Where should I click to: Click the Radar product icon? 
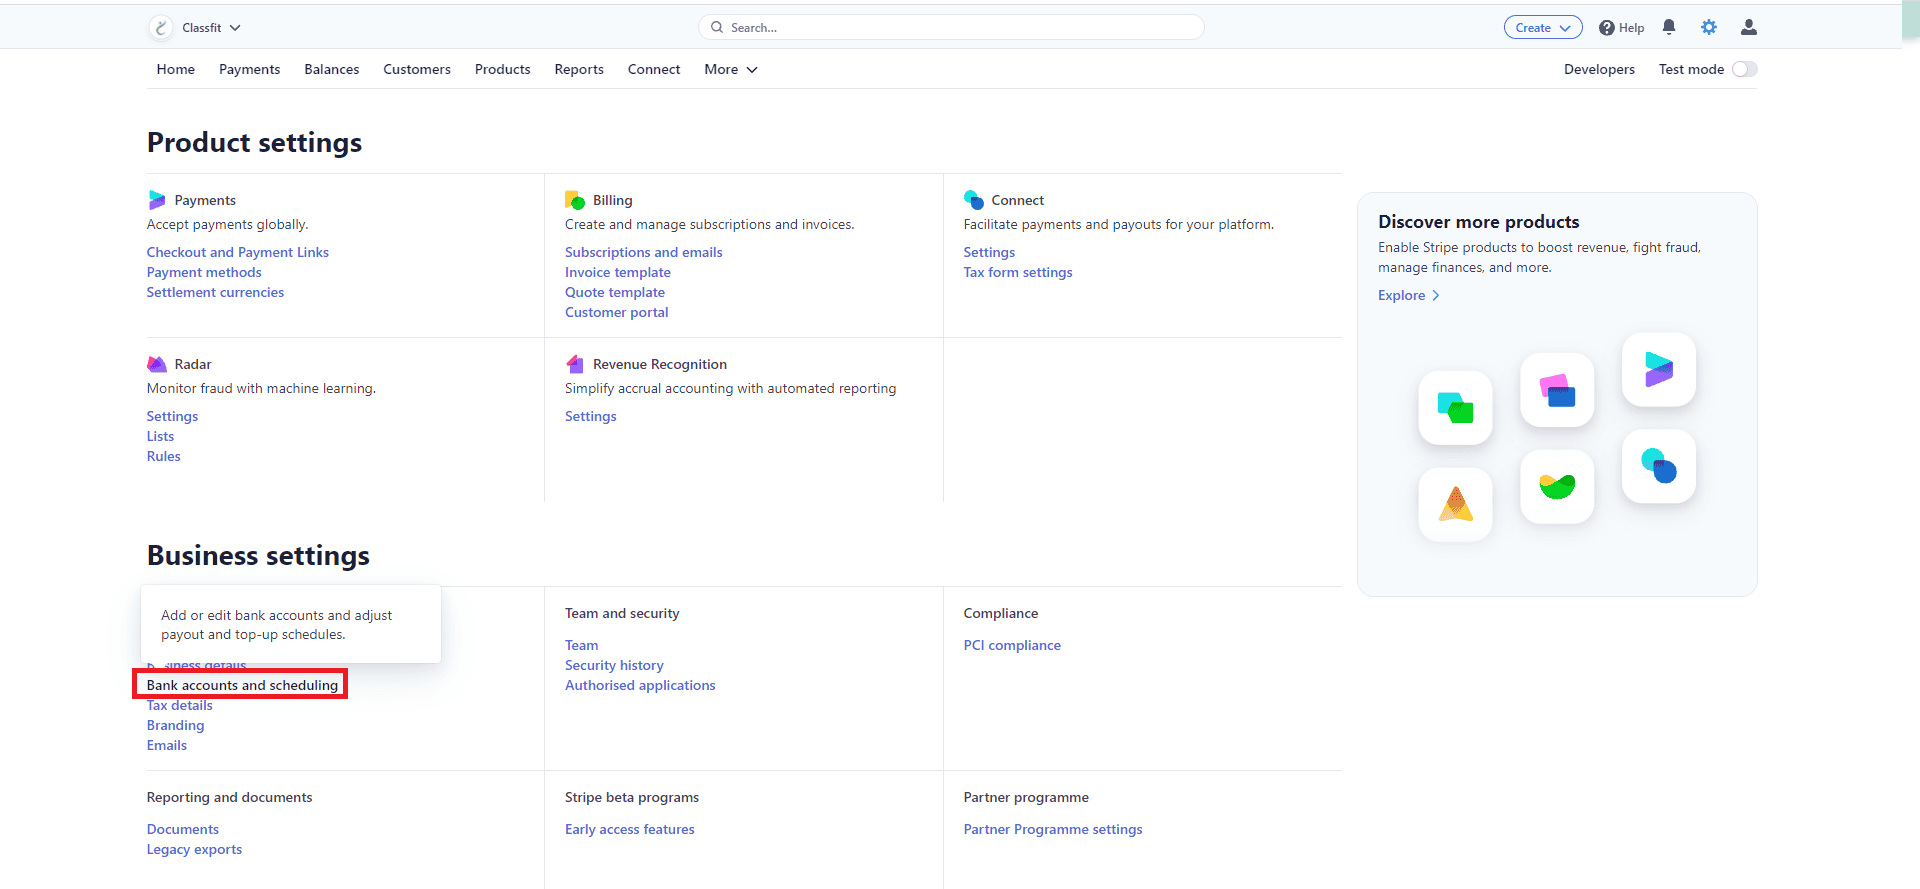click(157, 364)
